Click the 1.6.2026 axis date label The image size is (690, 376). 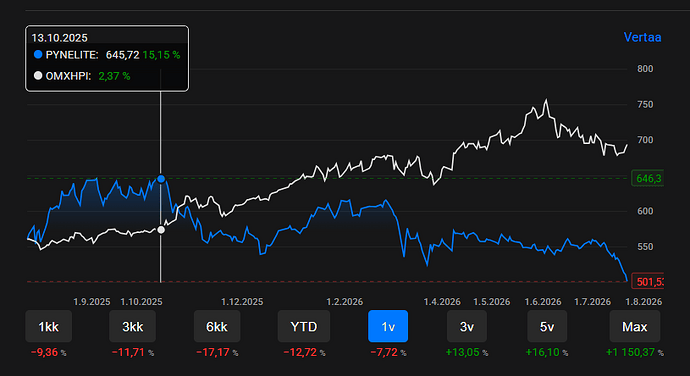click(543, 302)
